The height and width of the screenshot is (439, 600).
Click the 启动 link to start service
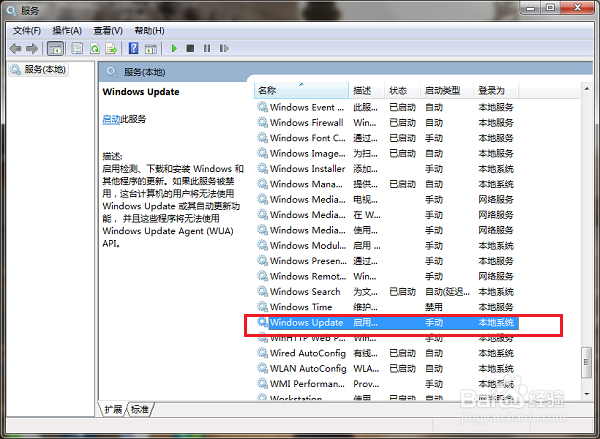[111, 119]
